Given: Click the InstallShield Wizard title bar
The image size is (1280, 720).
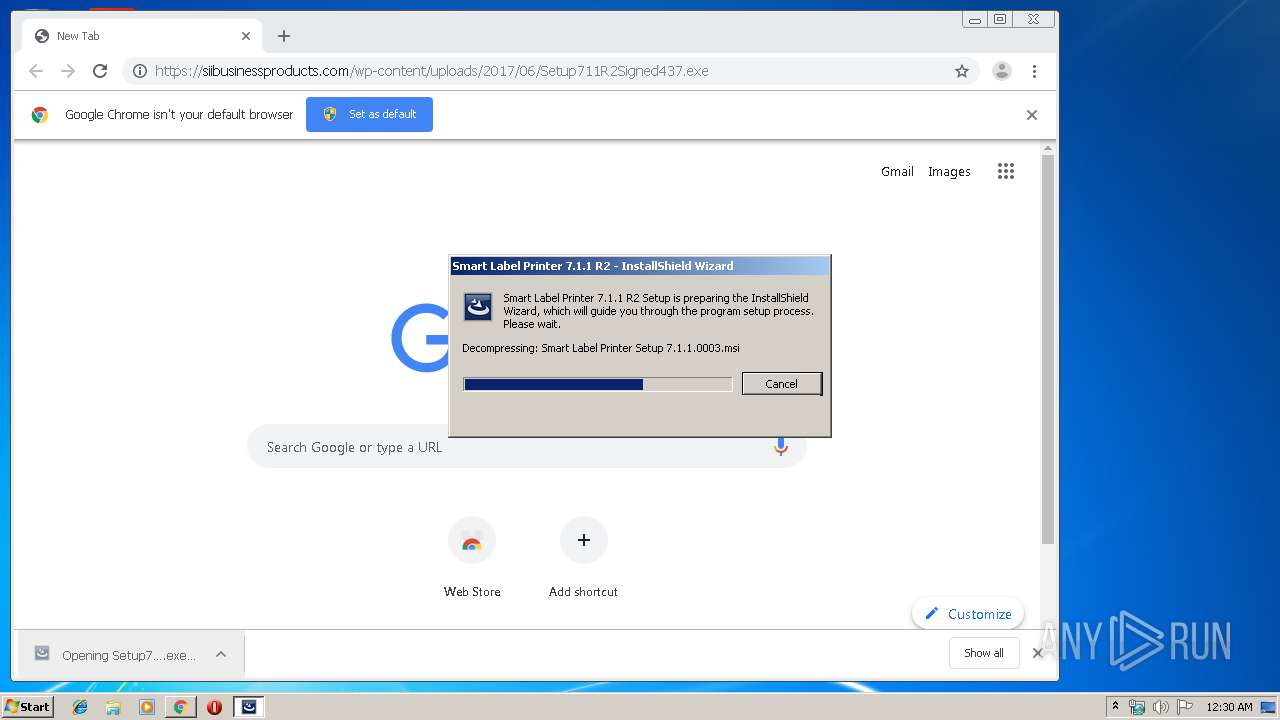Looking at the screenshot, I should [x=640, y=266].
